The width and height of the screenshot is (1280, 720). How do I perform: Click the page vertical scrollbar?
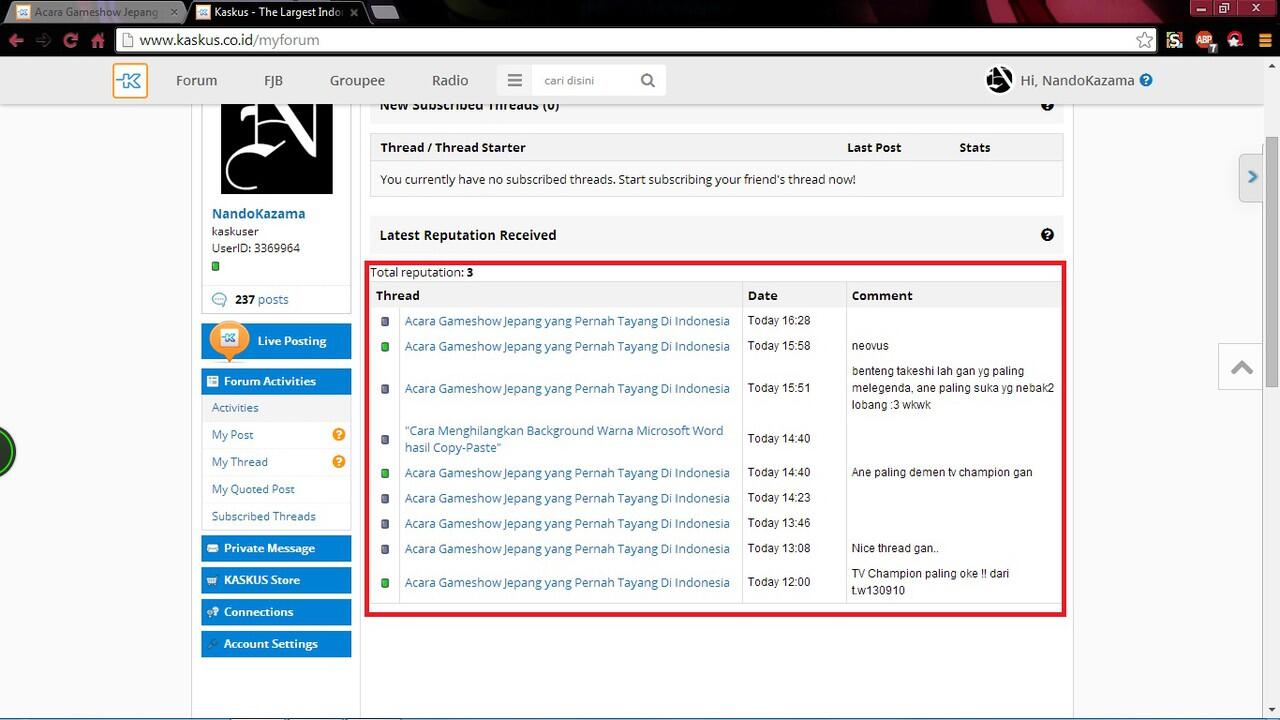[x=1272, y=262]
